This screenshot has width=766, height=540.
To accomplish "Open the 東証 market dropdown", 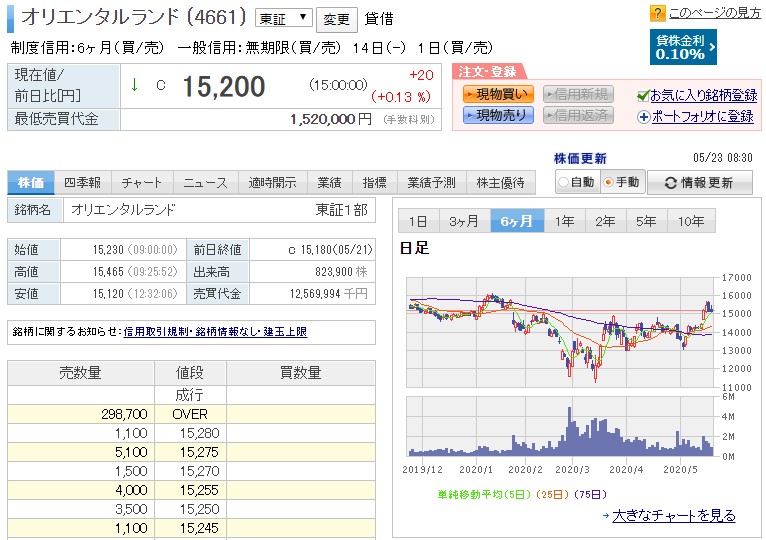I will (283, 19).
